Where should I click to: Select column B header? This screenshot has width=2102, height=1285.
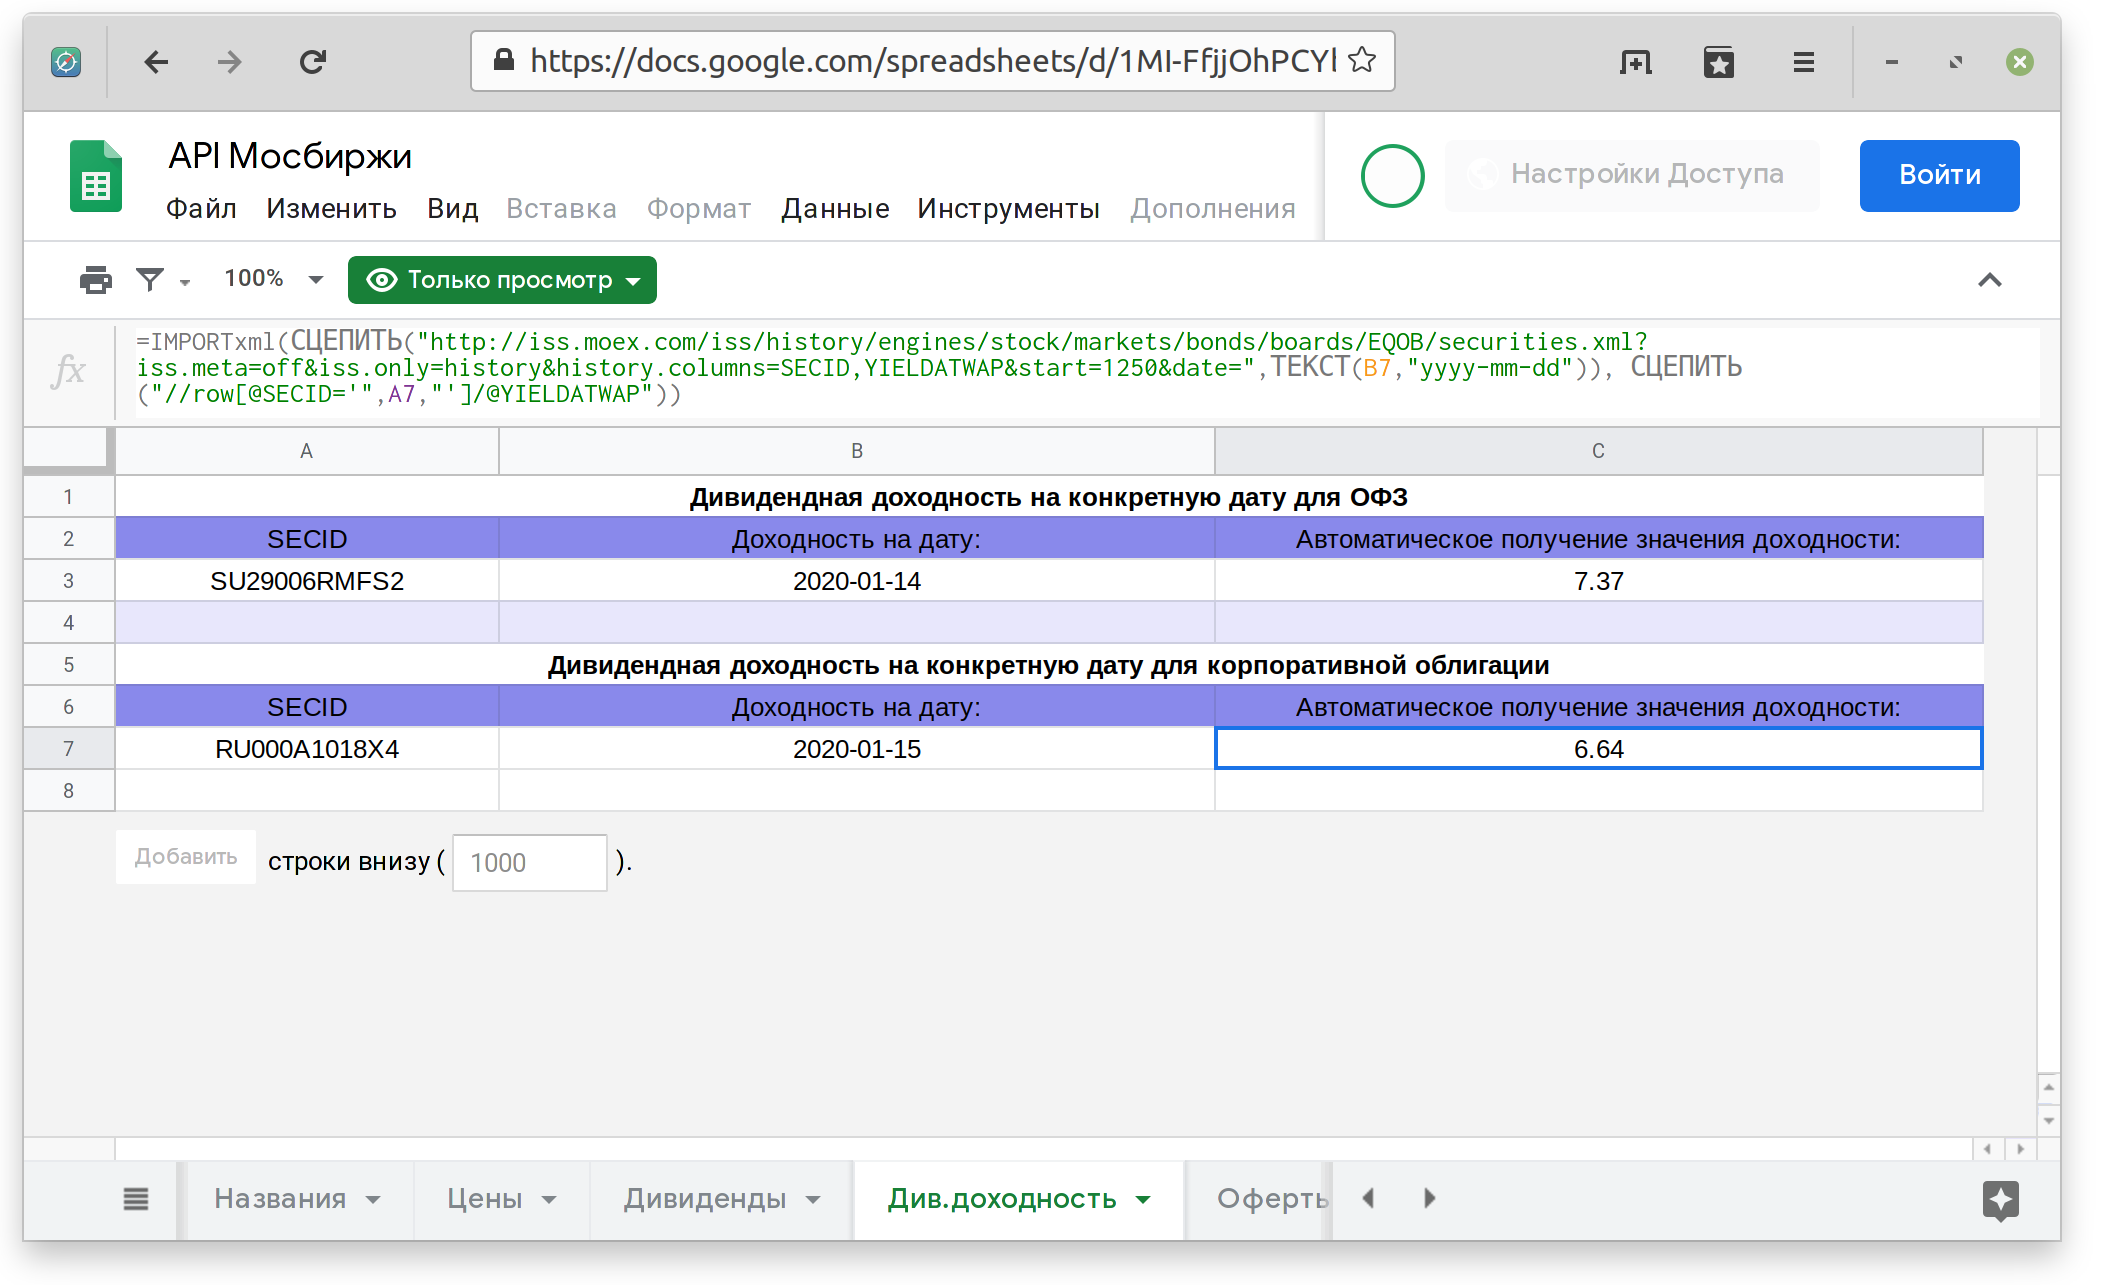[x=857, y=451]
